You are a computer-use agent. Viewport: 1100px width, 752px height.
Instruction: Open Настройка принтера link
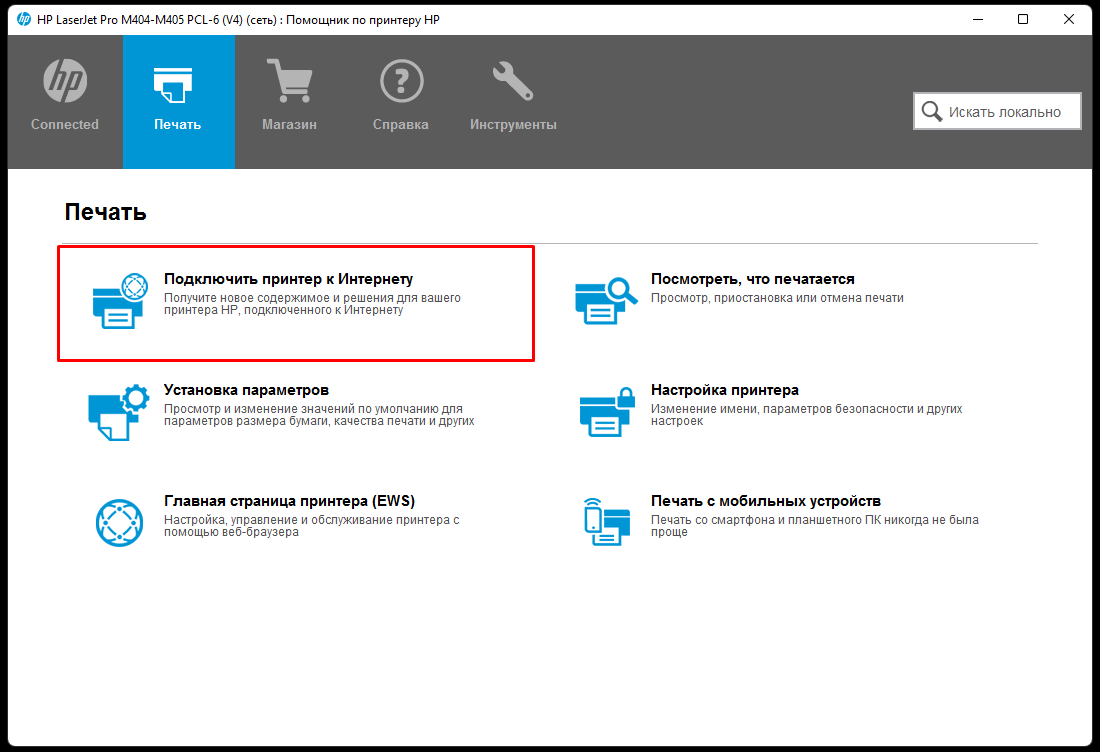[x=725, y=389]
